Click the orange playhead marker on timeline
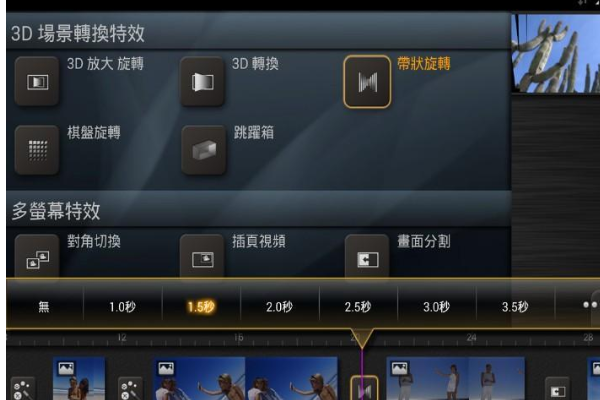 [362, 338]
